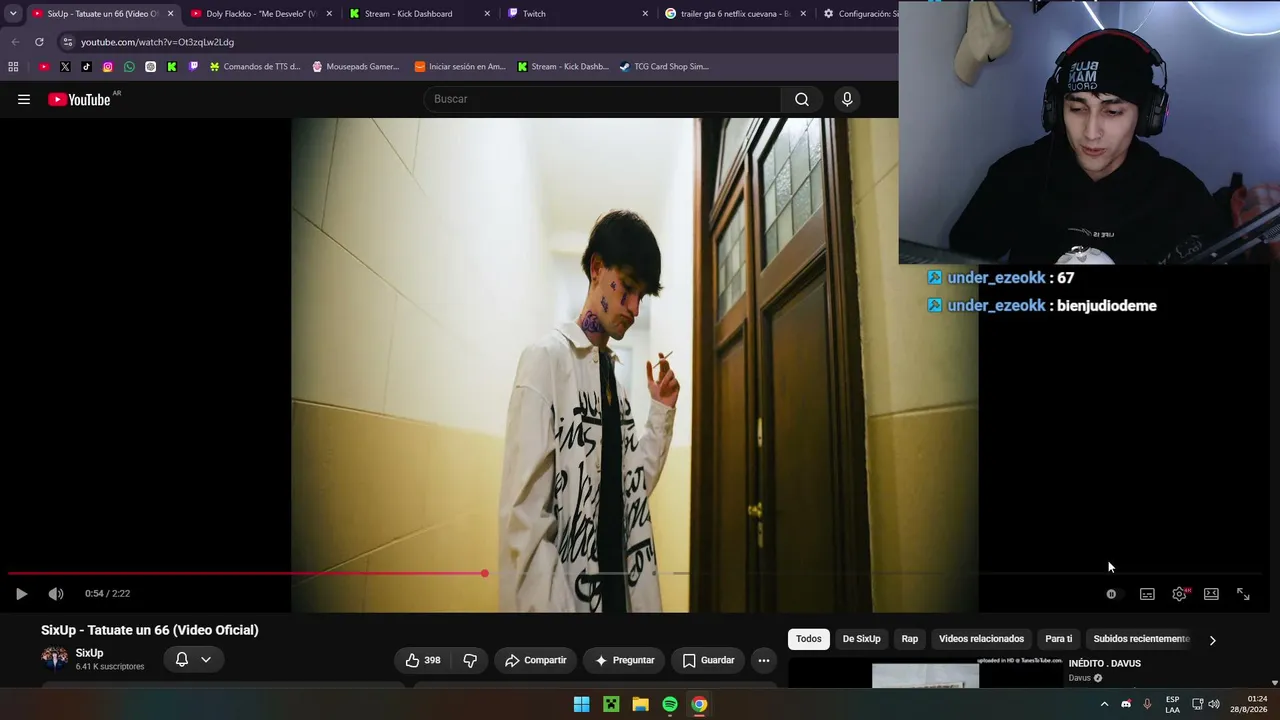Dislike the video with thumbs down
Screen dimensions: 1280x720
pos(470,660)
